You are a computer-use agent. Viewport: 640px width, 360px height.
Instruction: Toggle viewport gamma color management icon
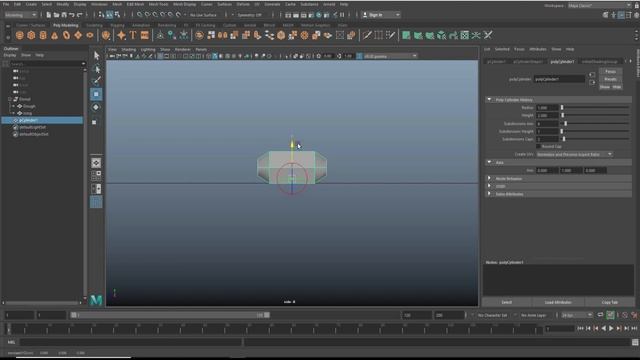[x=360, y=56]
